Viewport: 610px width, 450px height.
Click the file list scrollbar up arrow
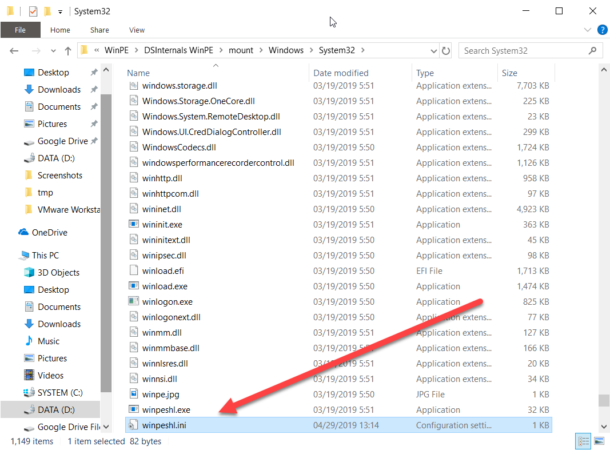(603, 70)
